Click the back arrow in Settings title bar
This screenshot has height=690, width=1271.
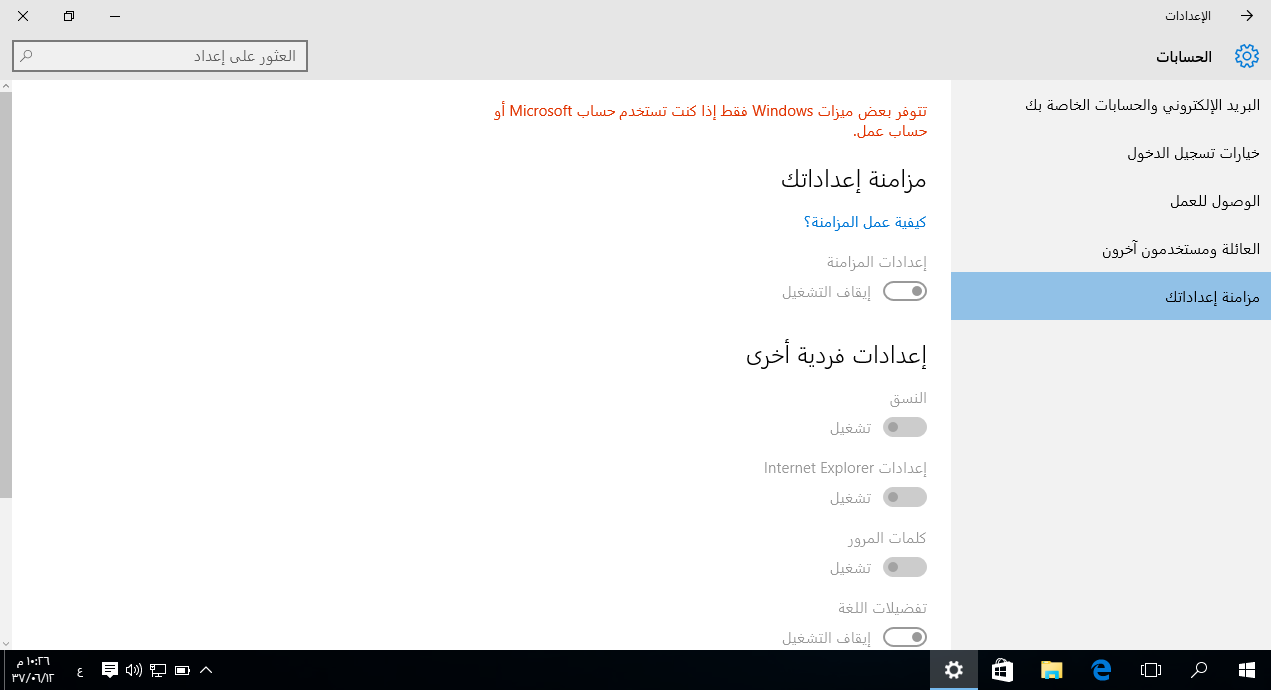tap(1247, 16)
